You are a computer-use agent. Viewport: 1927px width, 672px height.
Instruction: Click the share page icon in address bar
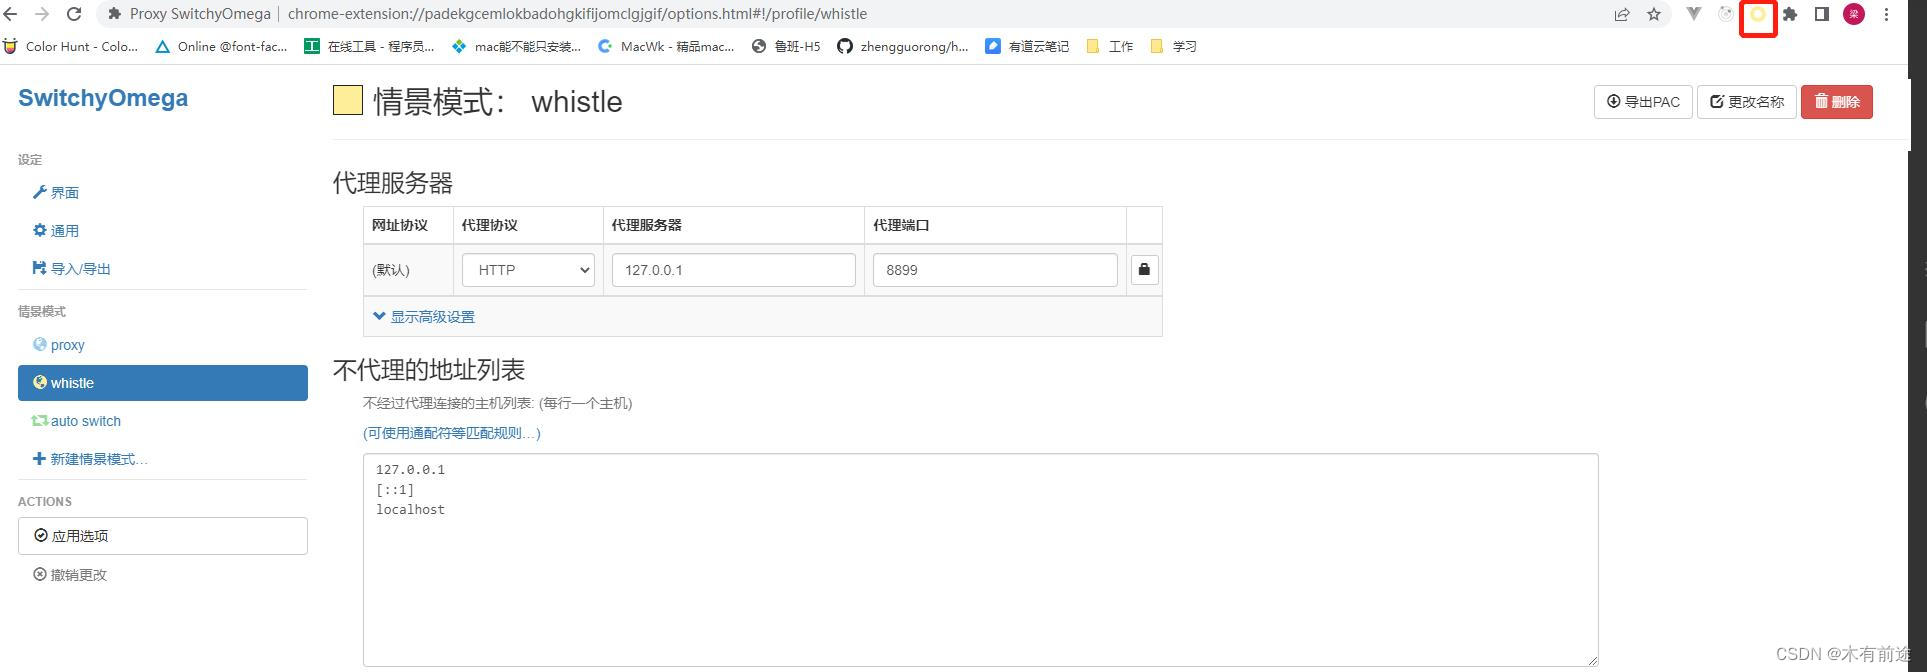1622,14
